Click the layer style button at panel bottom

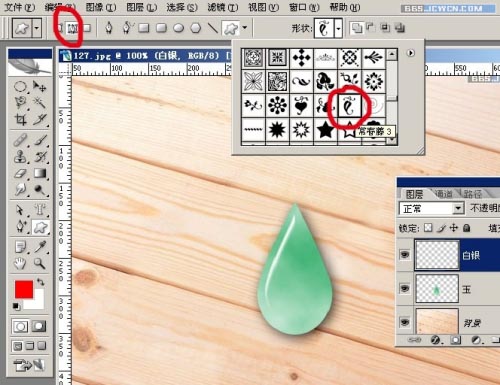[x=436, y=340]
